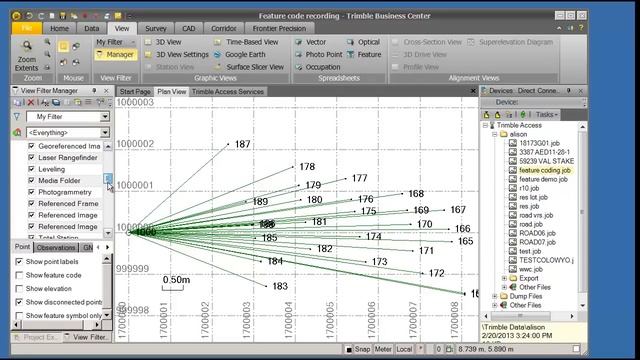This screenshot has width=640, height=360.
Task: Open the Feature spreadsheet
Action: pyautogui.click(x=364, y=54)
